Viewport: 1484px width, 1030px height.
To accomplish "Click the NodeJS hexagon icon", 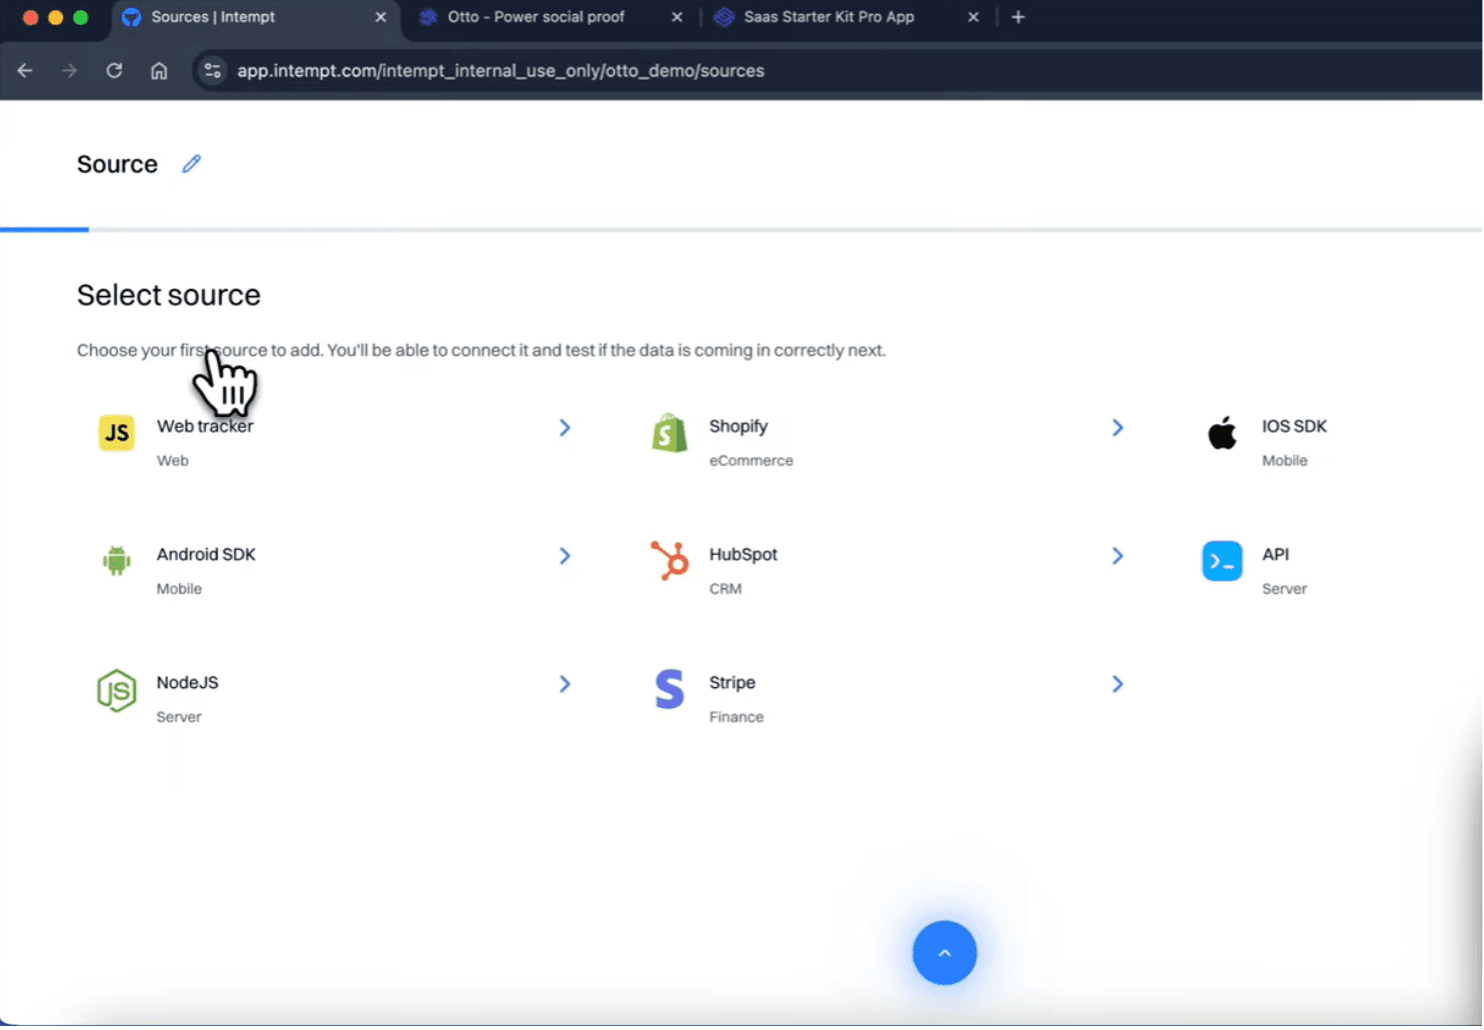I will (116, 690).
